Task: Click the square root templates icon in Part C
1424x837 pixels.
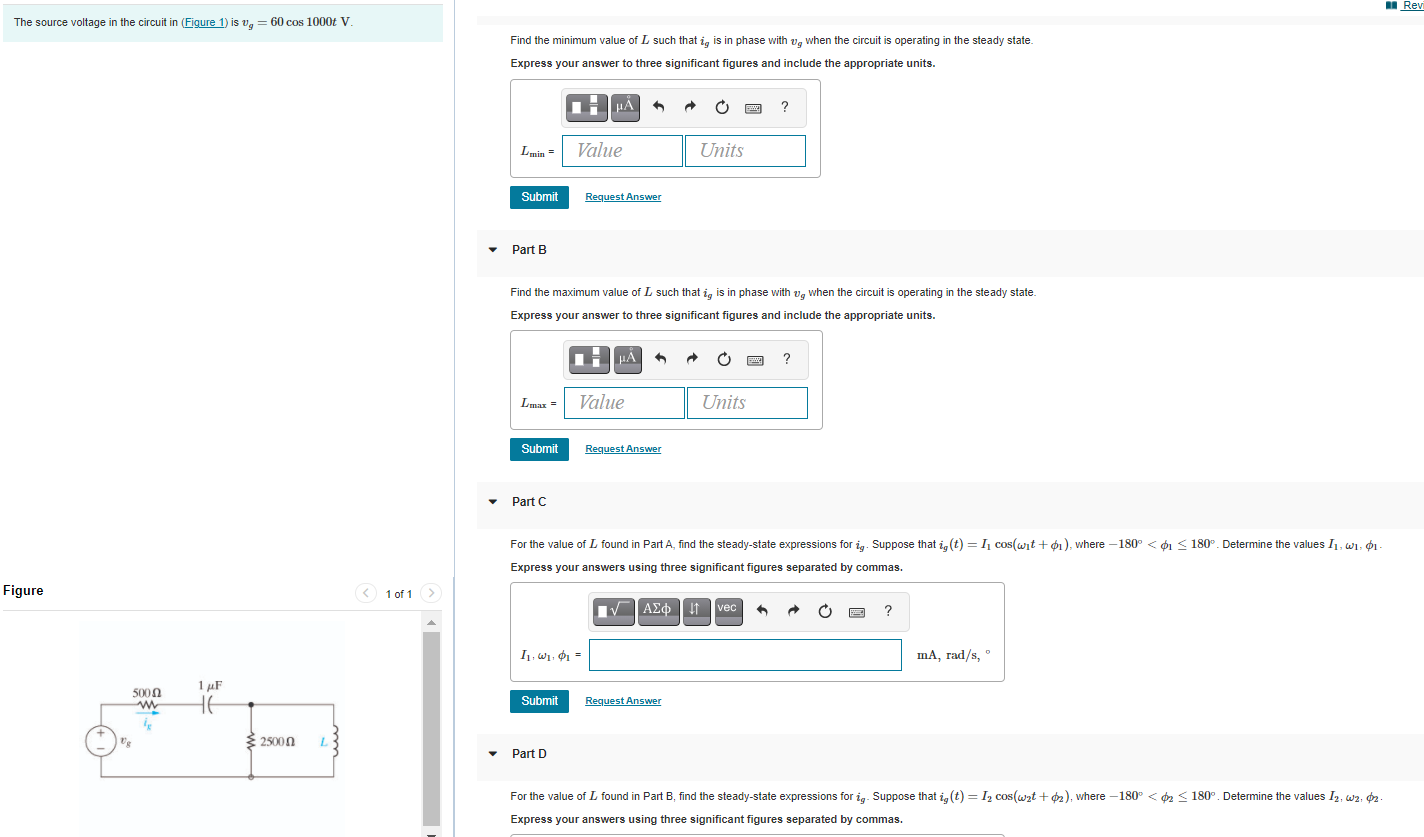Action: pos(614,610)
